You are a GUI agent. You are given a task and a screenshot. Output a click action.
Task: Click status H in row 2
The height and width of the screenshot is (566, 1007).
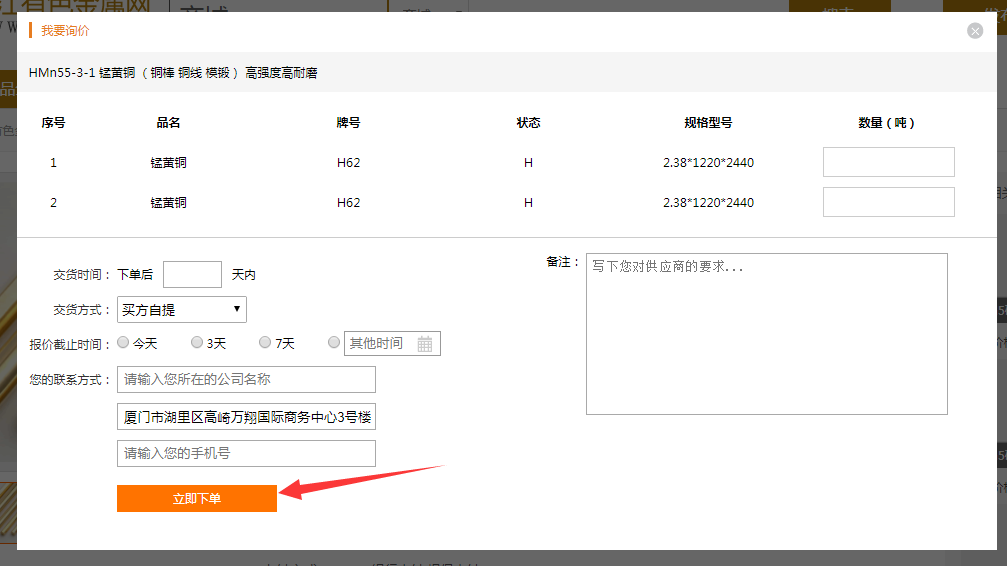click(x=529, y=202)
